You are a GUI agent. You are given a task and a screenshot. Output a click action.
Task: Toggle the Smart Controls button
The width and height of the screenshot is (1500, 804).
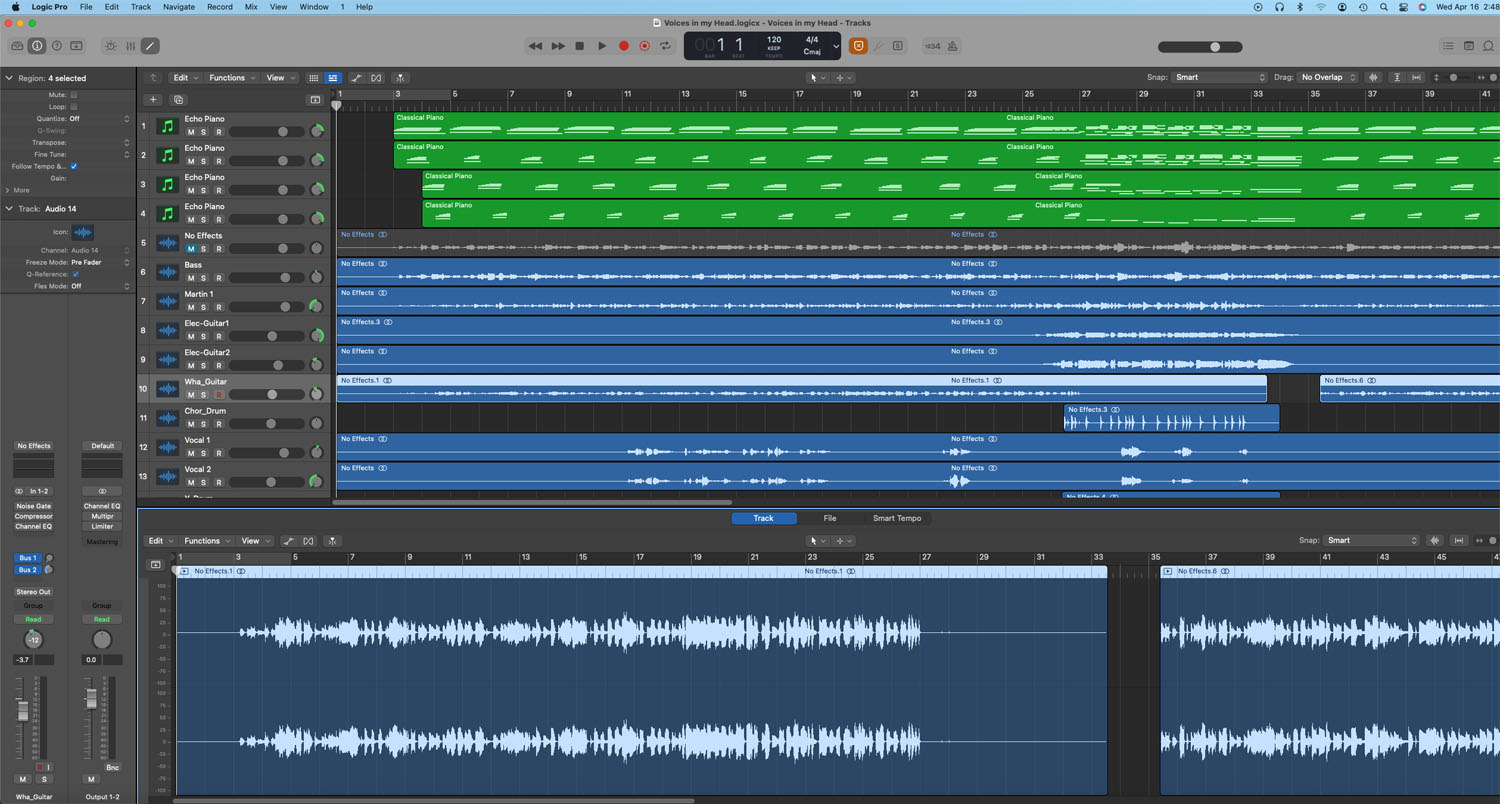coord(110,46)
